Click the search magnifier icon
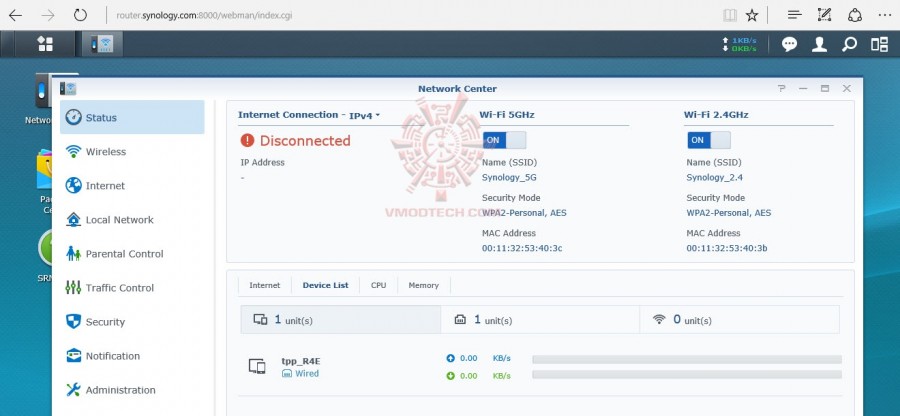Viewport: 900px width, 416px height. 849,44
